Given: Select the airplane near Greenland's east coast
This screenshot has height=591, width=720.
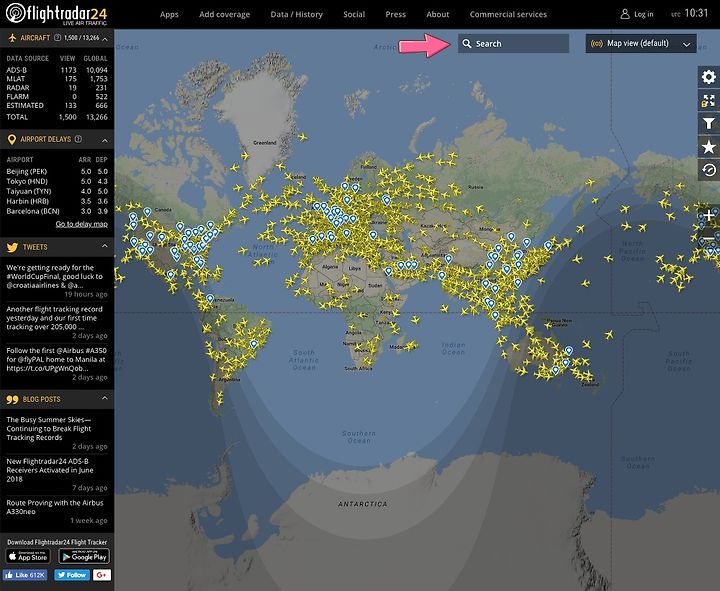Looking at the screenshot, I should click(302, 137).
